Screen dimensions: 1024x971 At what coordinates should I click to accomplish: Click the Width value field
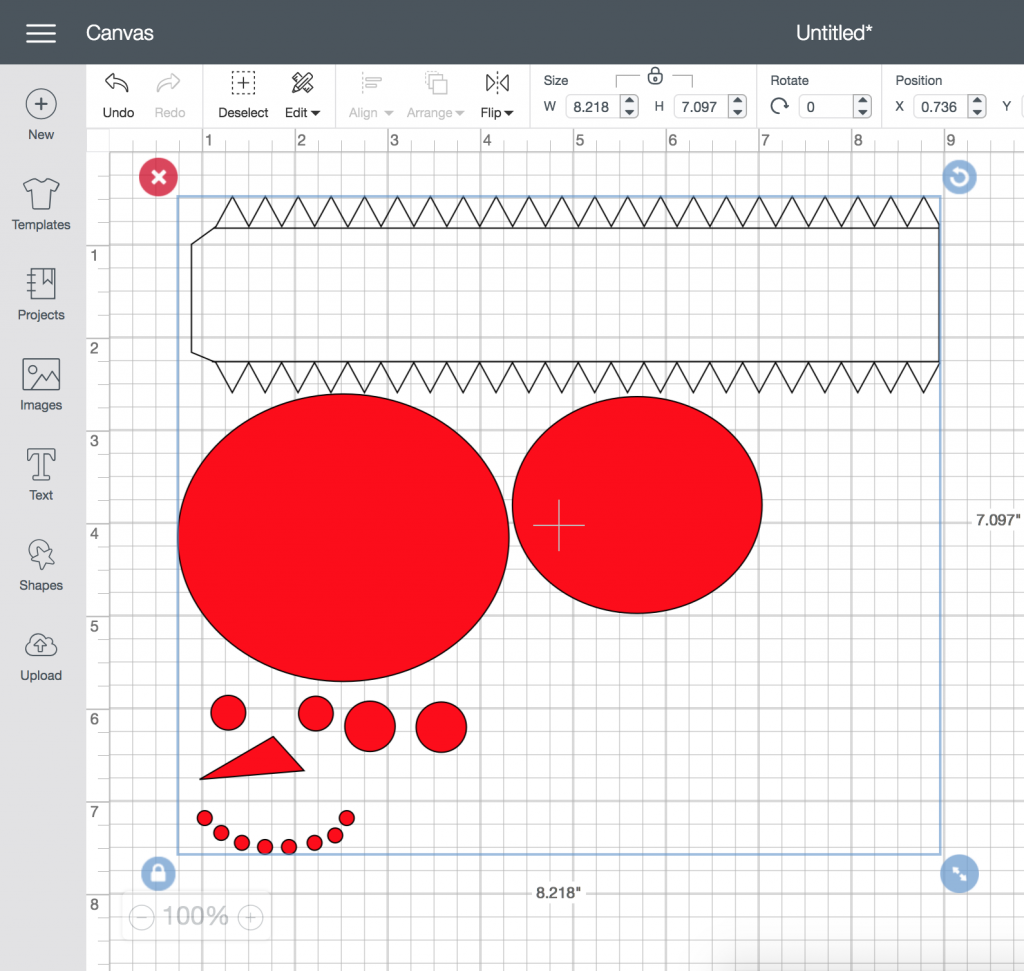[x=592, y=106]
